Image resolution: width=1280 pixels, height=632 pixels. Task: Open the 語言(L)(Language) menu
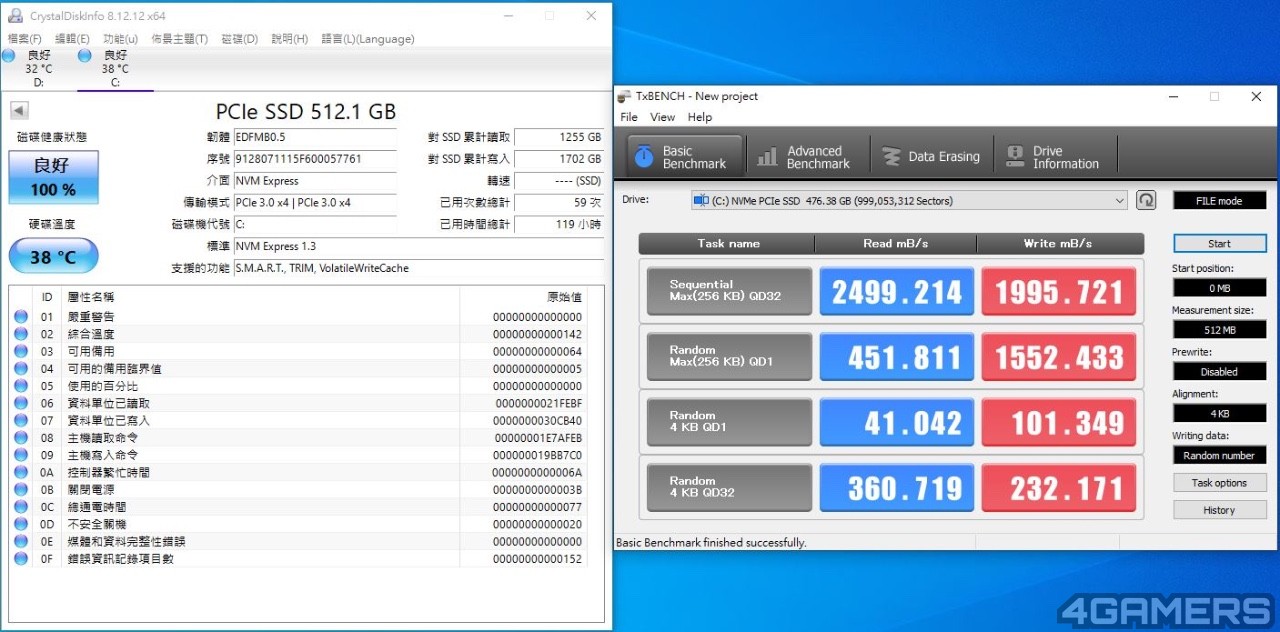(x=368, y=39)
